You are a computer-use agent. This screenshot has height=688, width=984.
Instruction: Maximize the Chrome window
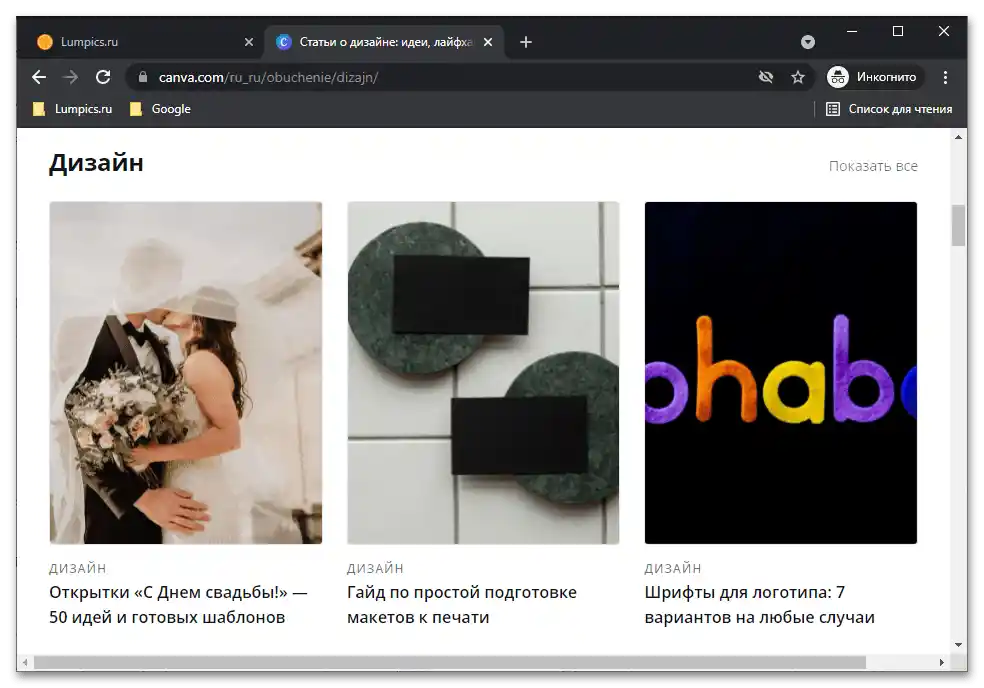click(x=898, y=31)
